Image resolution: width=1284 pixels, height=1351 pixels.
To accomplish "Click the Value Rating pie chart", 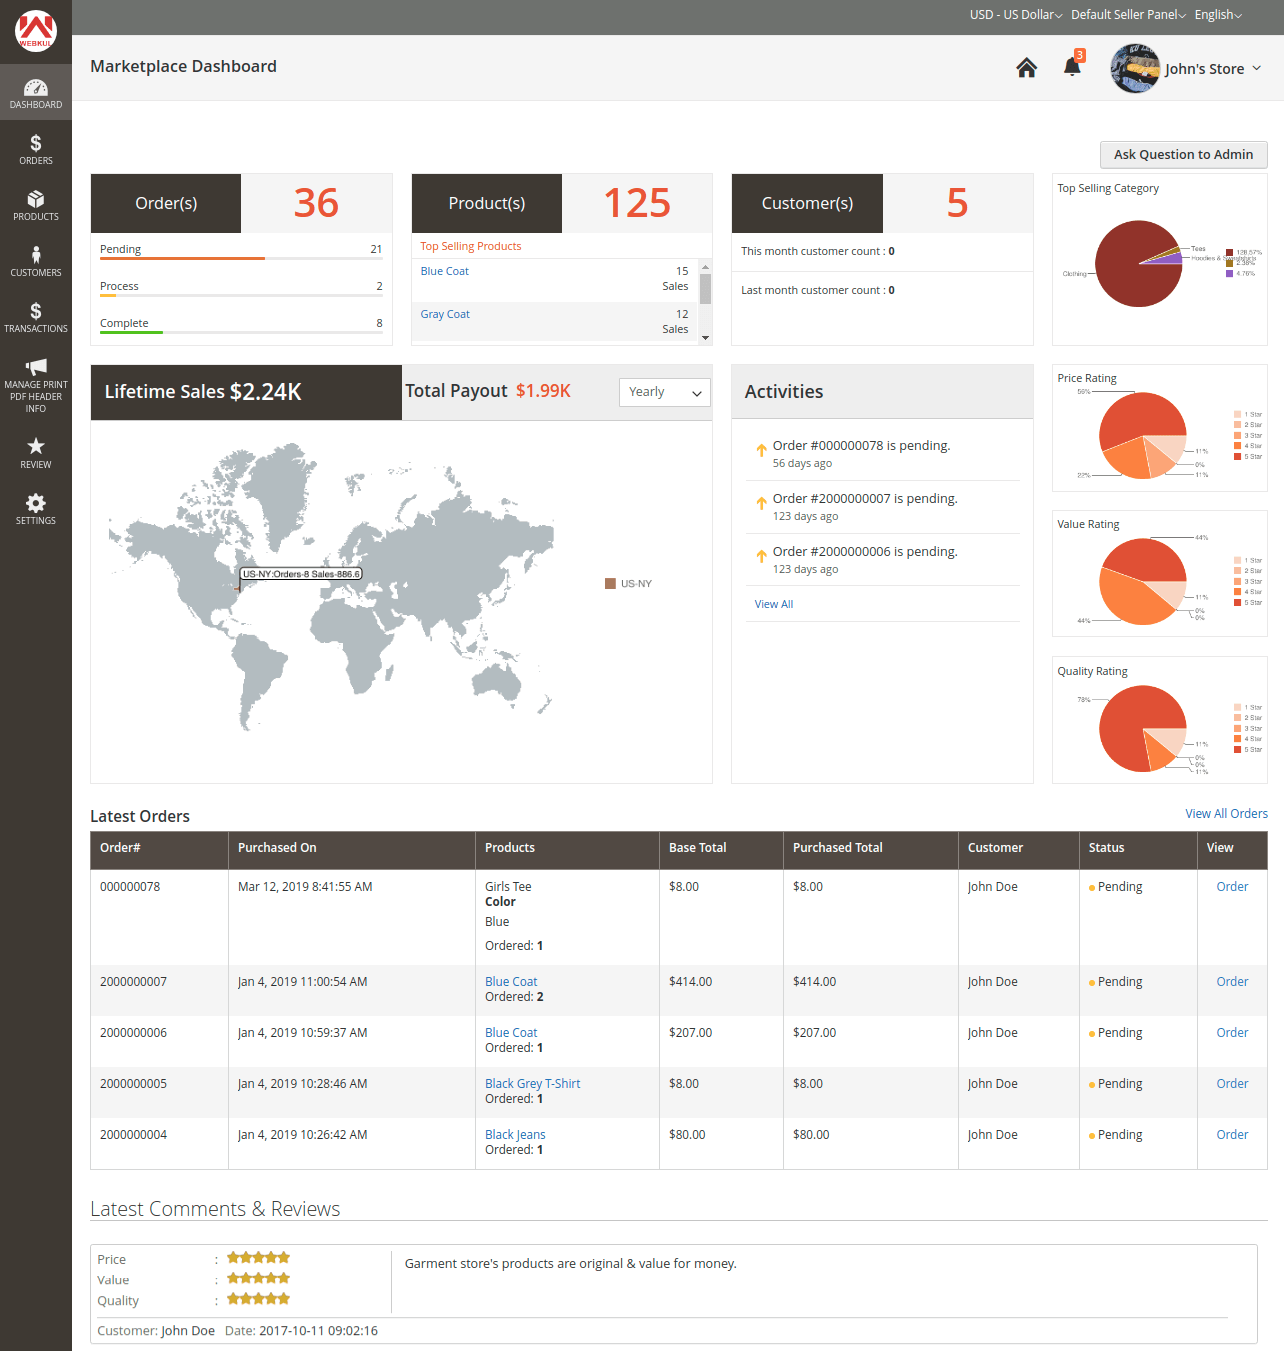I will pos(1143,582).
